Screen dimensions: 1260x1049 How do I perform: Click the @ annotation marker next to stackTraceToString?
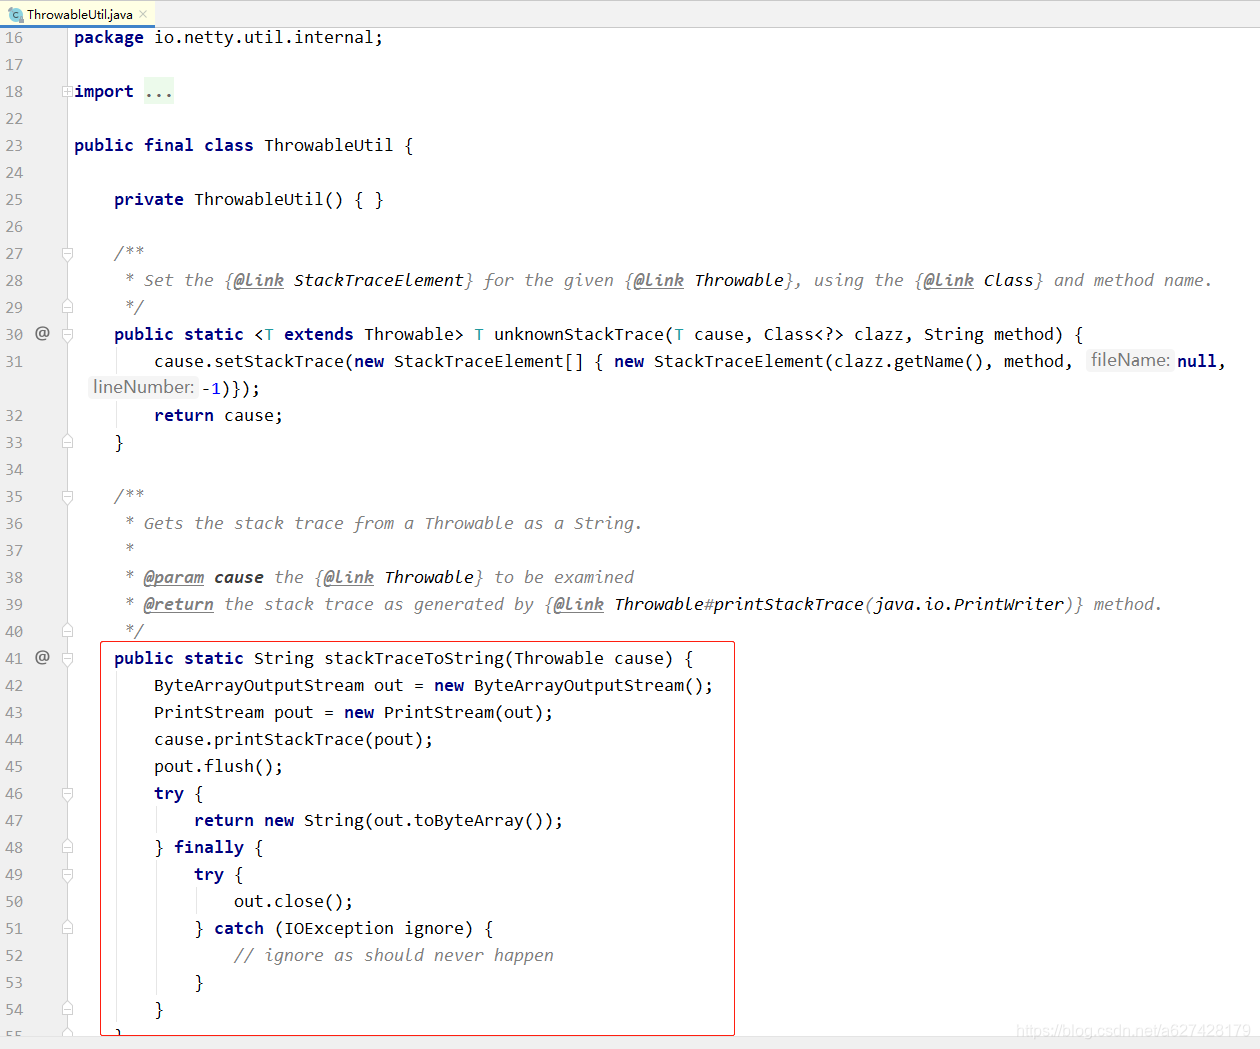tap(40, 658)
